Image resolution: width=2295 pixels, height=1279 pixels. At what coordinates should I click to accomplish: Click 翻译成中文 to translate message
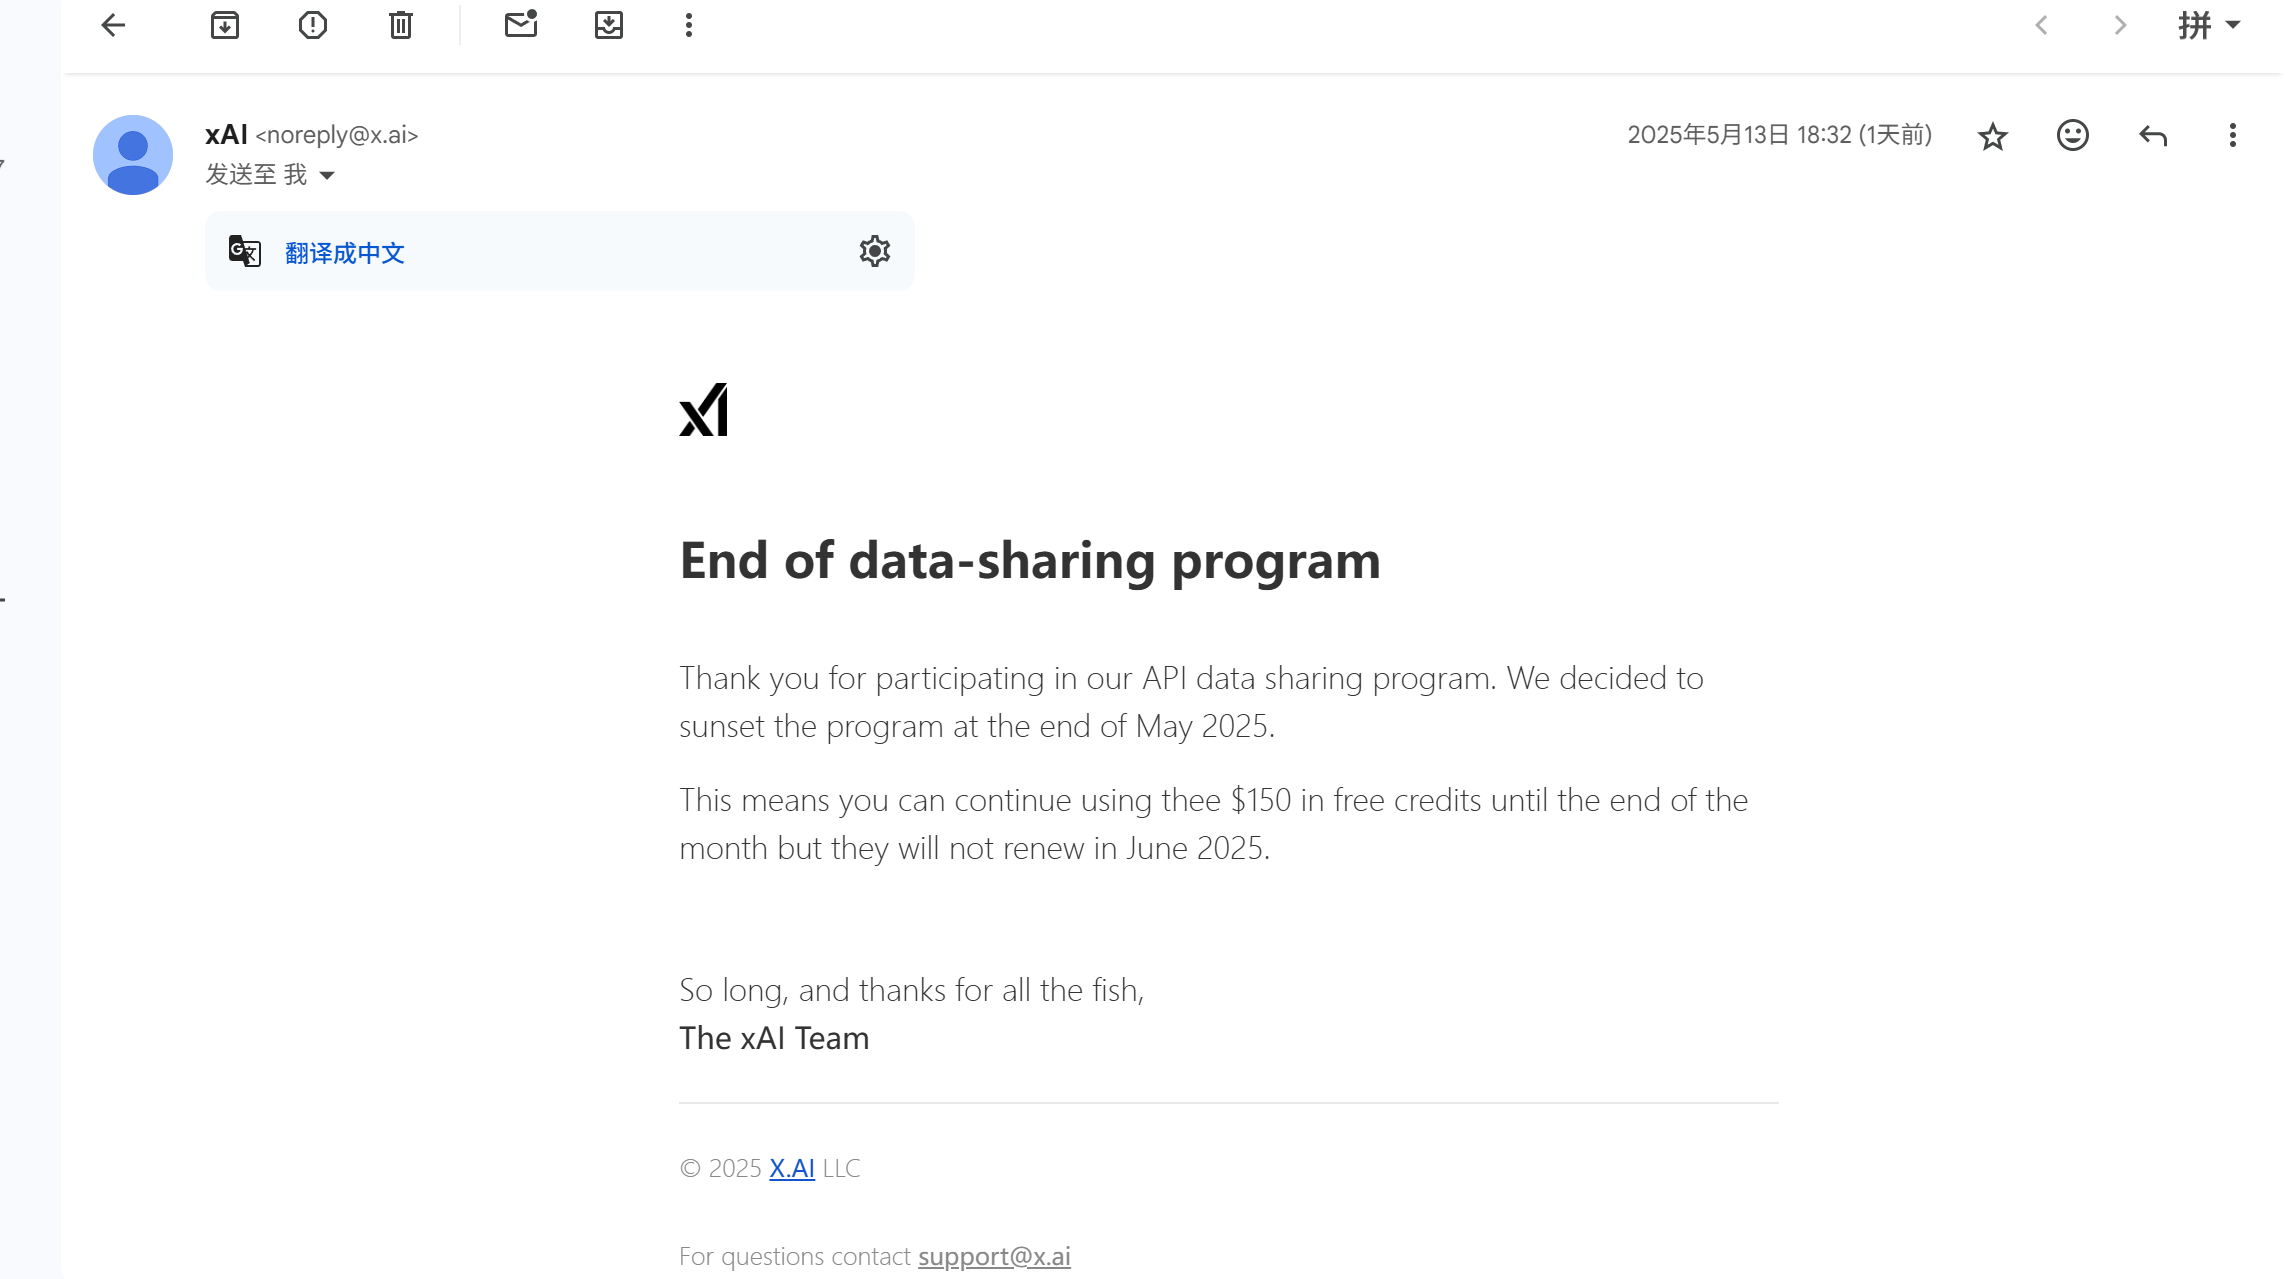click(345, 253)
